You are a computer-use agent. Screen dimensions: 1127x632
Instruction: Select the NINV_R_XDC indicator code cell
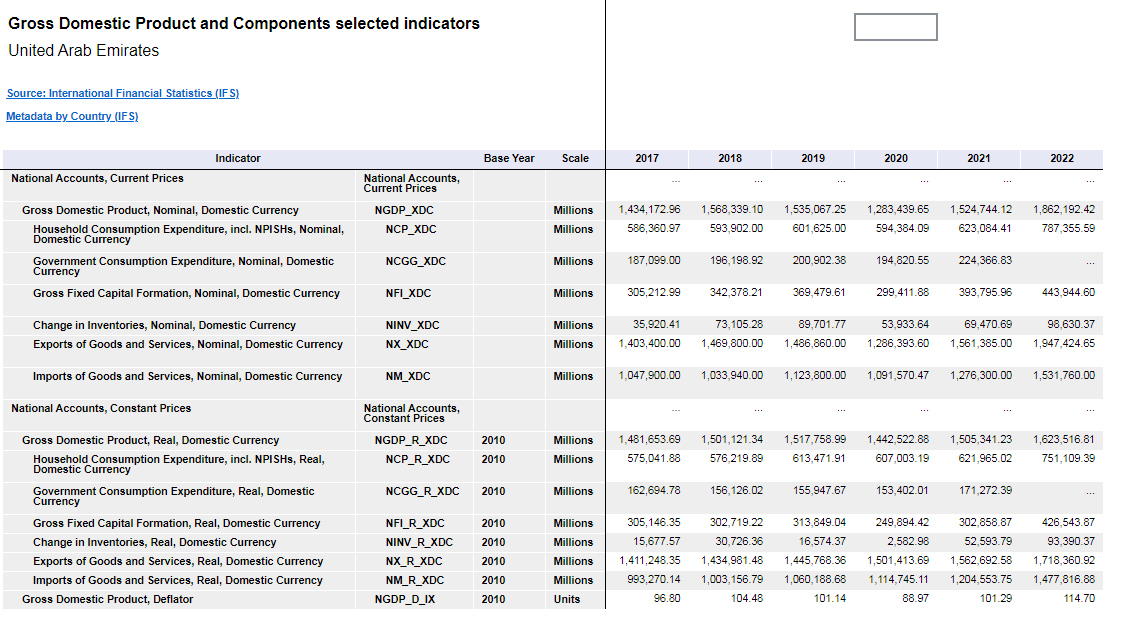tap(419, 542)
